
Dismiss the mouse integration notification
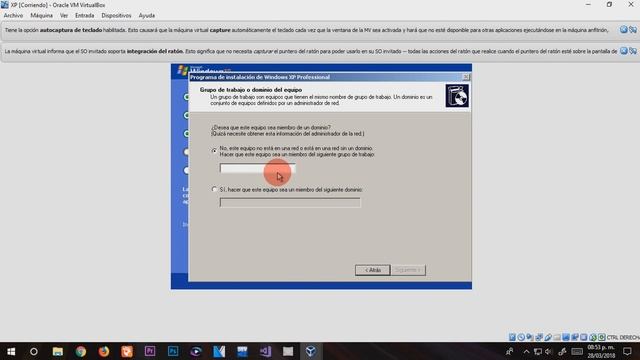(624, 51)
